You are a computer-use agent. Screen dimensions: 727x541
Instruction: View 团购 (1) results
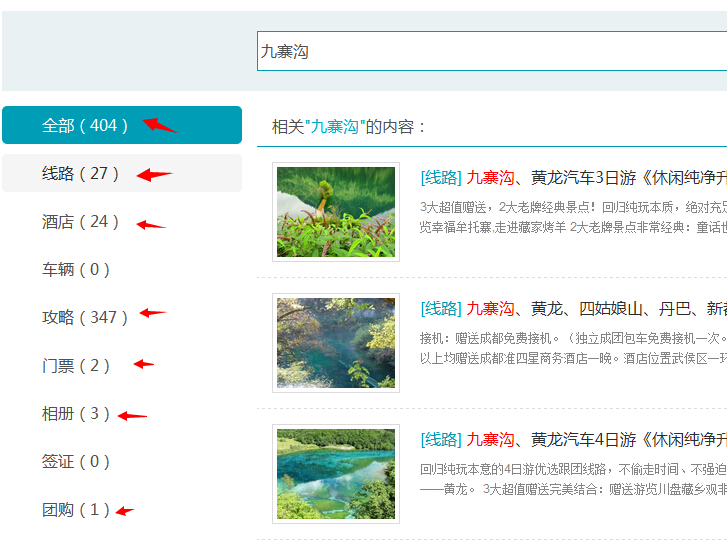(76, 510)
